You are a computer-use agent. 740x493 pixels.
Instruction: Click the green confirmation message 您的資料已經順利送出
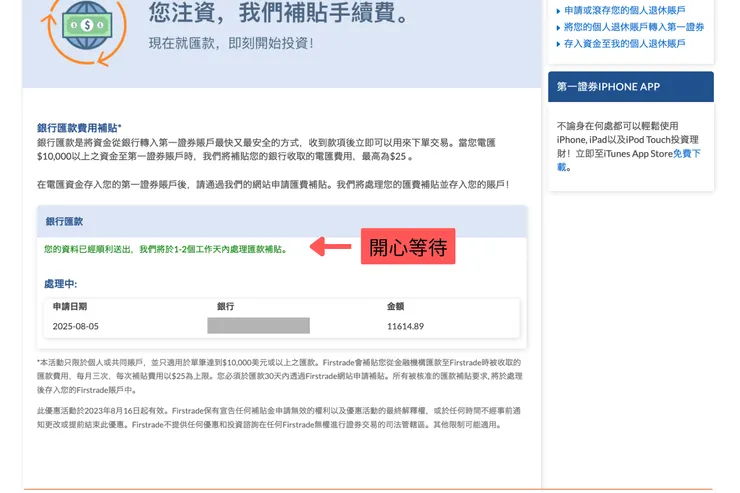(166, 249)
